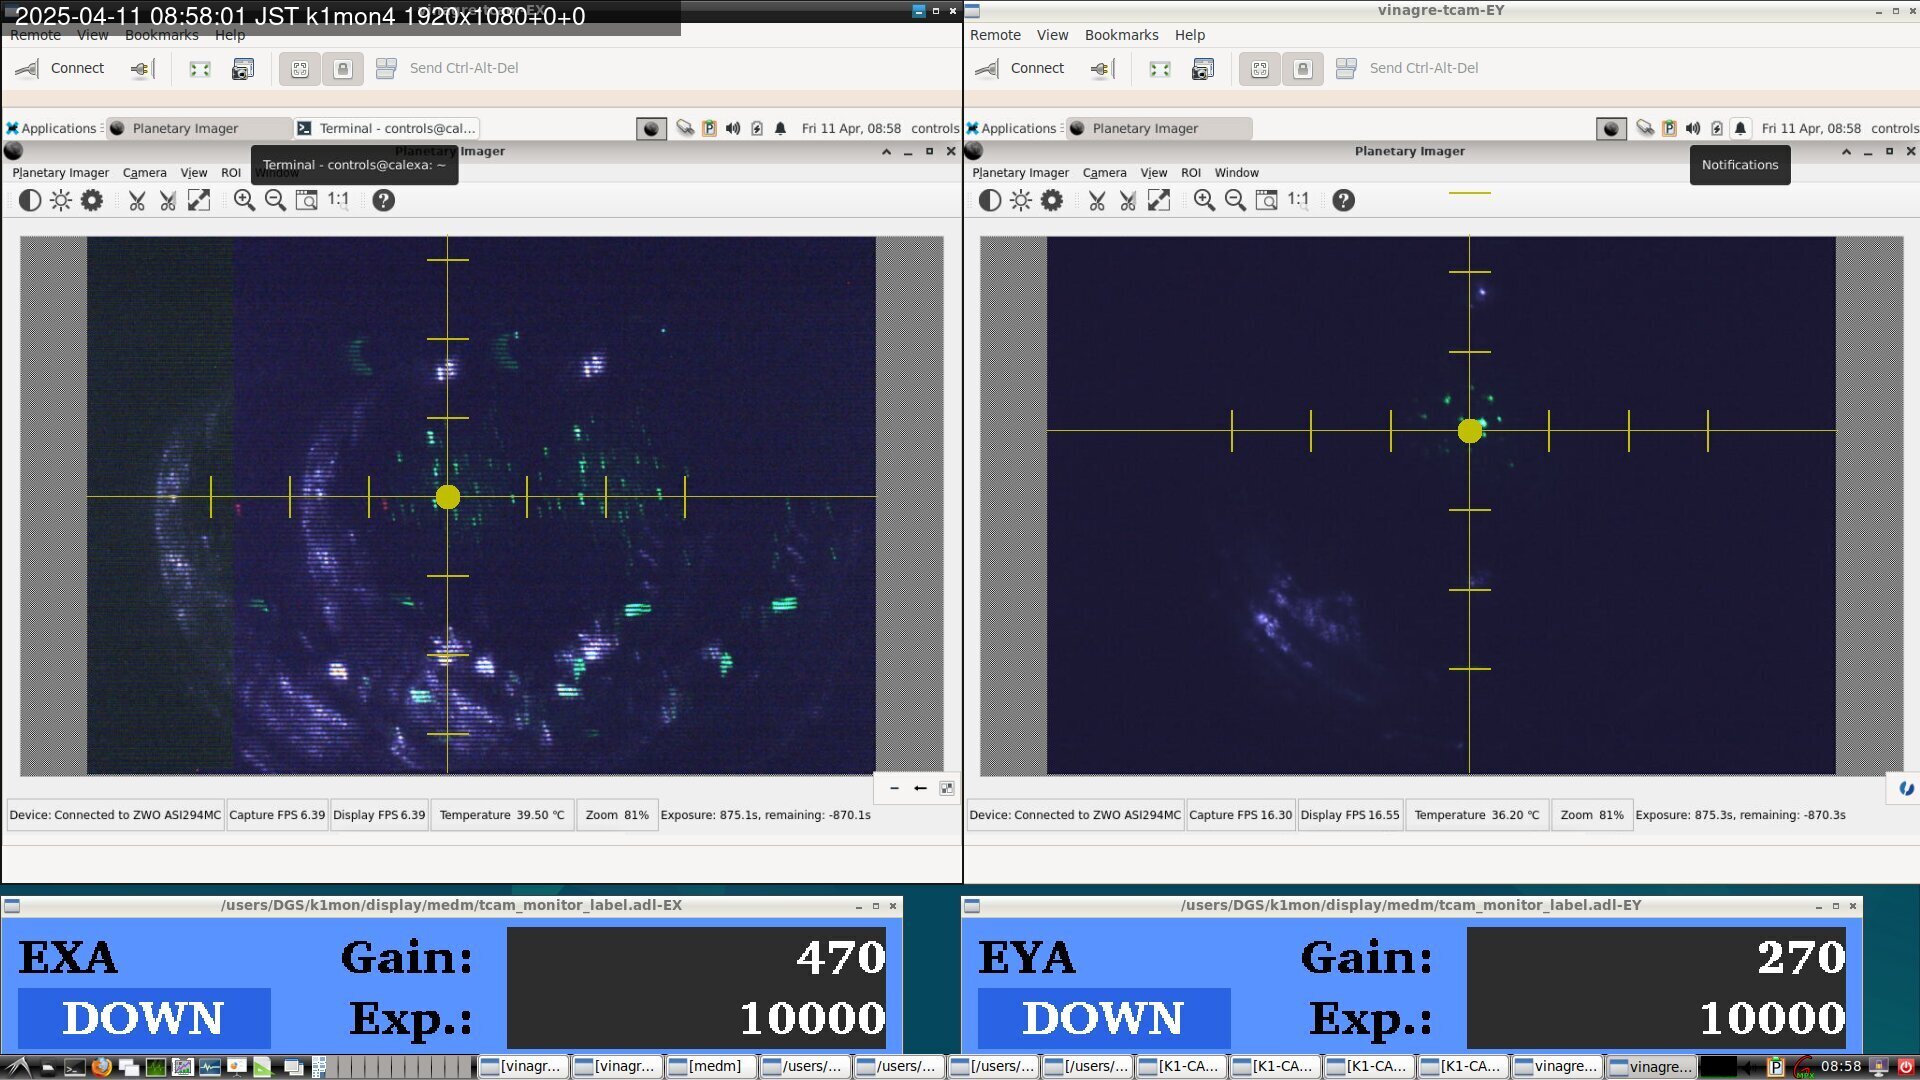Click the clear ROI crossed-scissors icon in left imager
The width and height of the screenshot is (1920, 1080).
point(168,200)
